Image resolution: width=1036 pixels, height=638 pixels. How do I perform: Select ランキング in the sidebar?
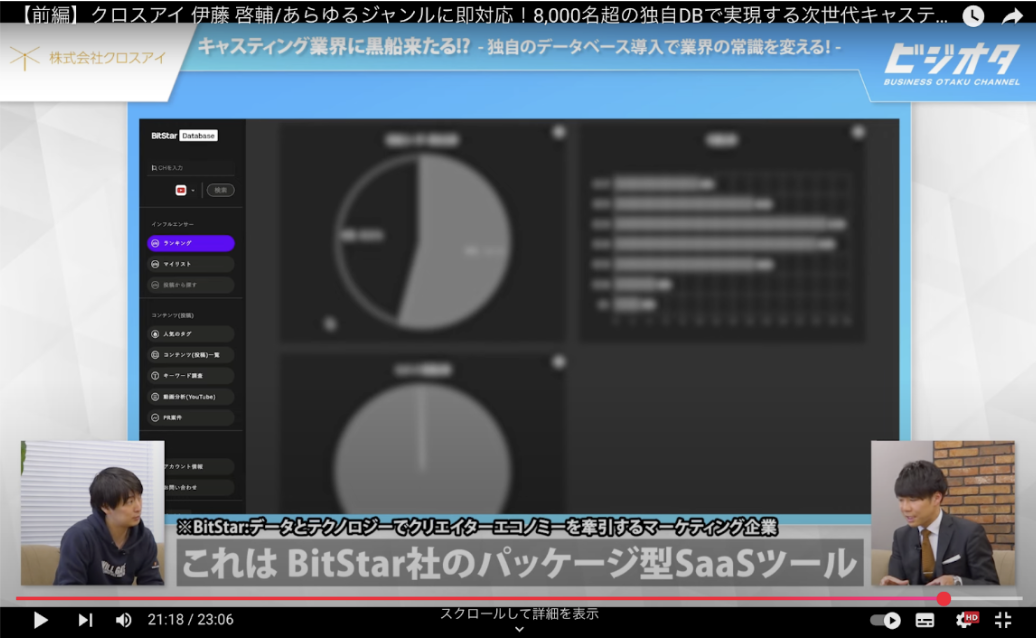(191, 243)
